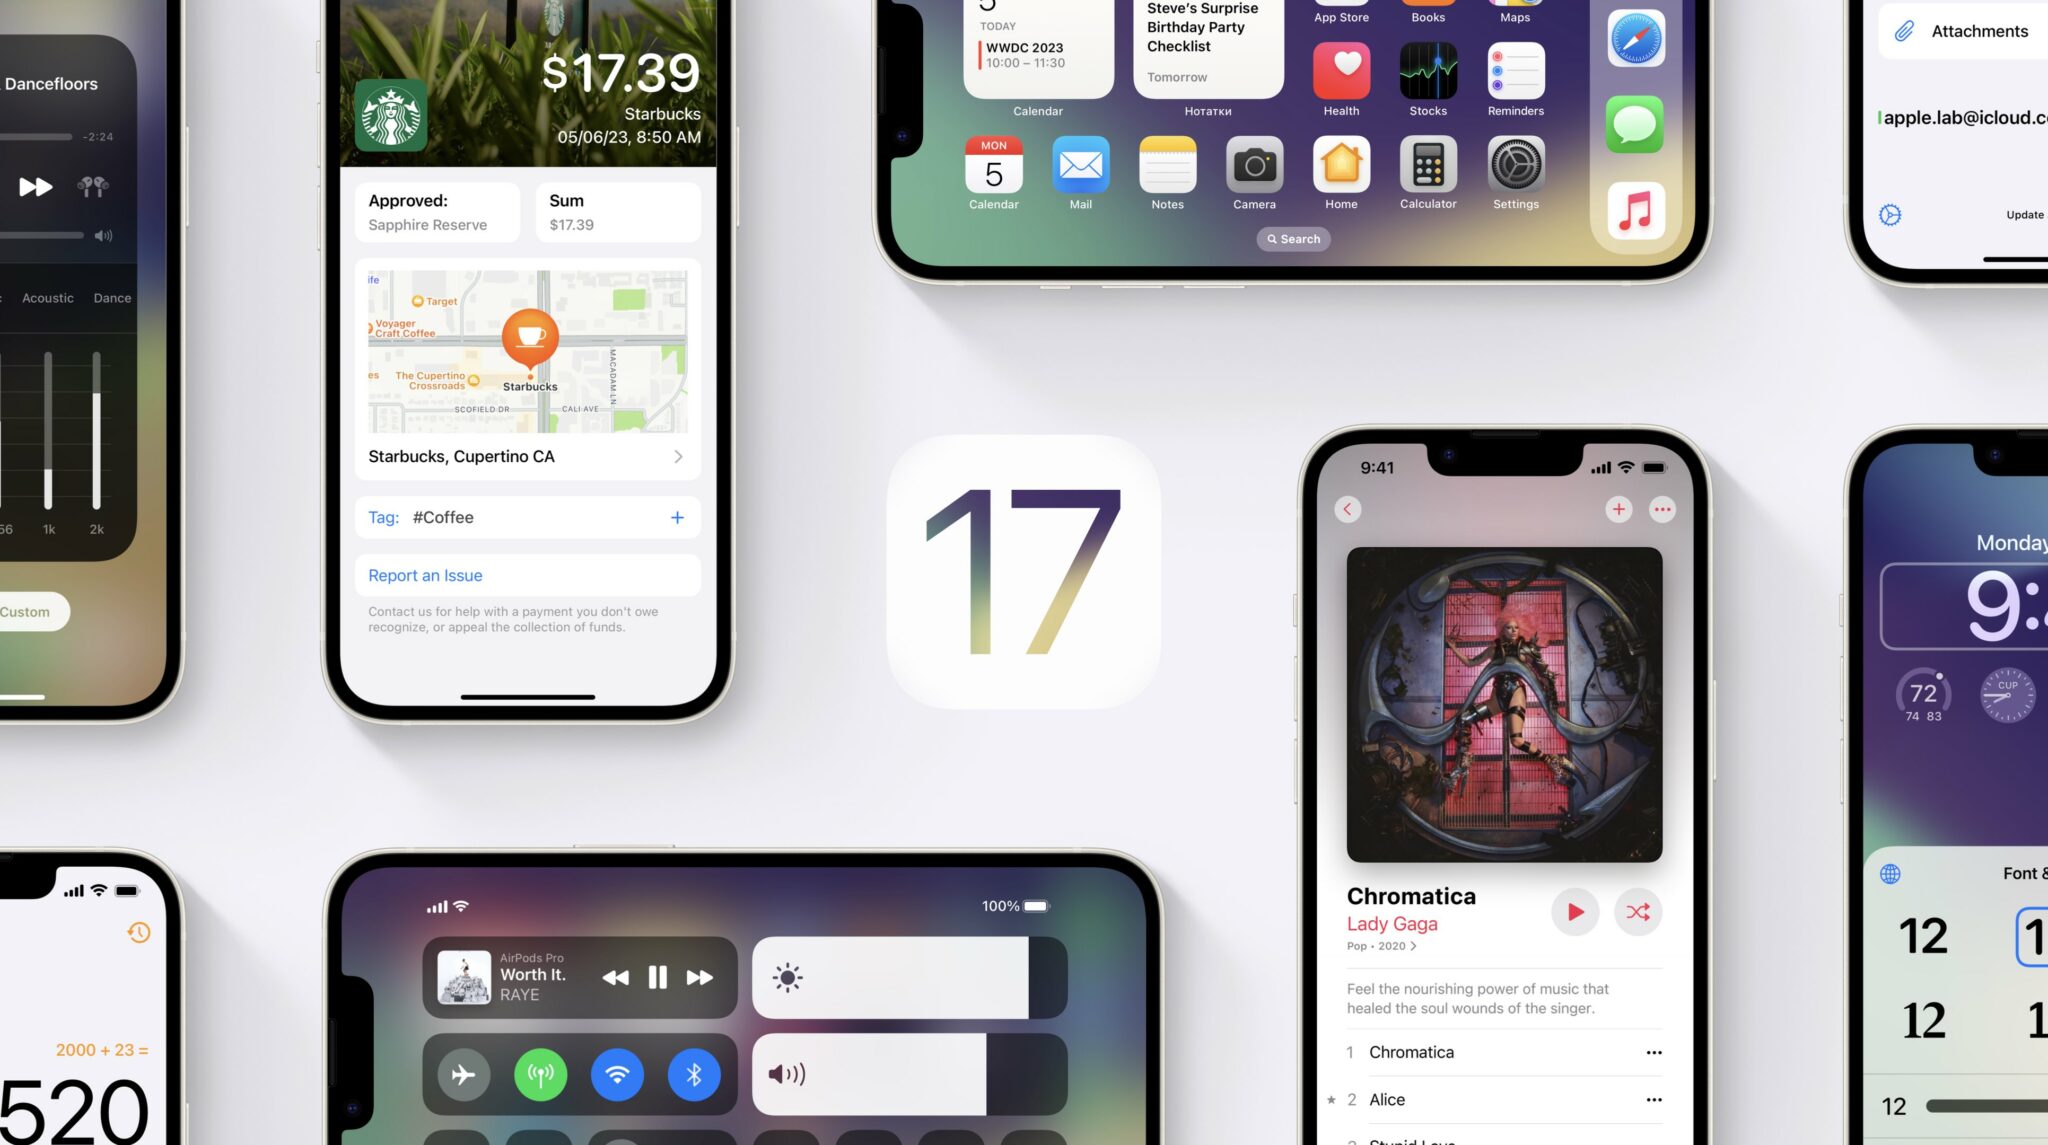Select the Mail tab on home screen
This screenshot has width=2048, height=1145.
pyautogui.click(x=1080, y=169)
